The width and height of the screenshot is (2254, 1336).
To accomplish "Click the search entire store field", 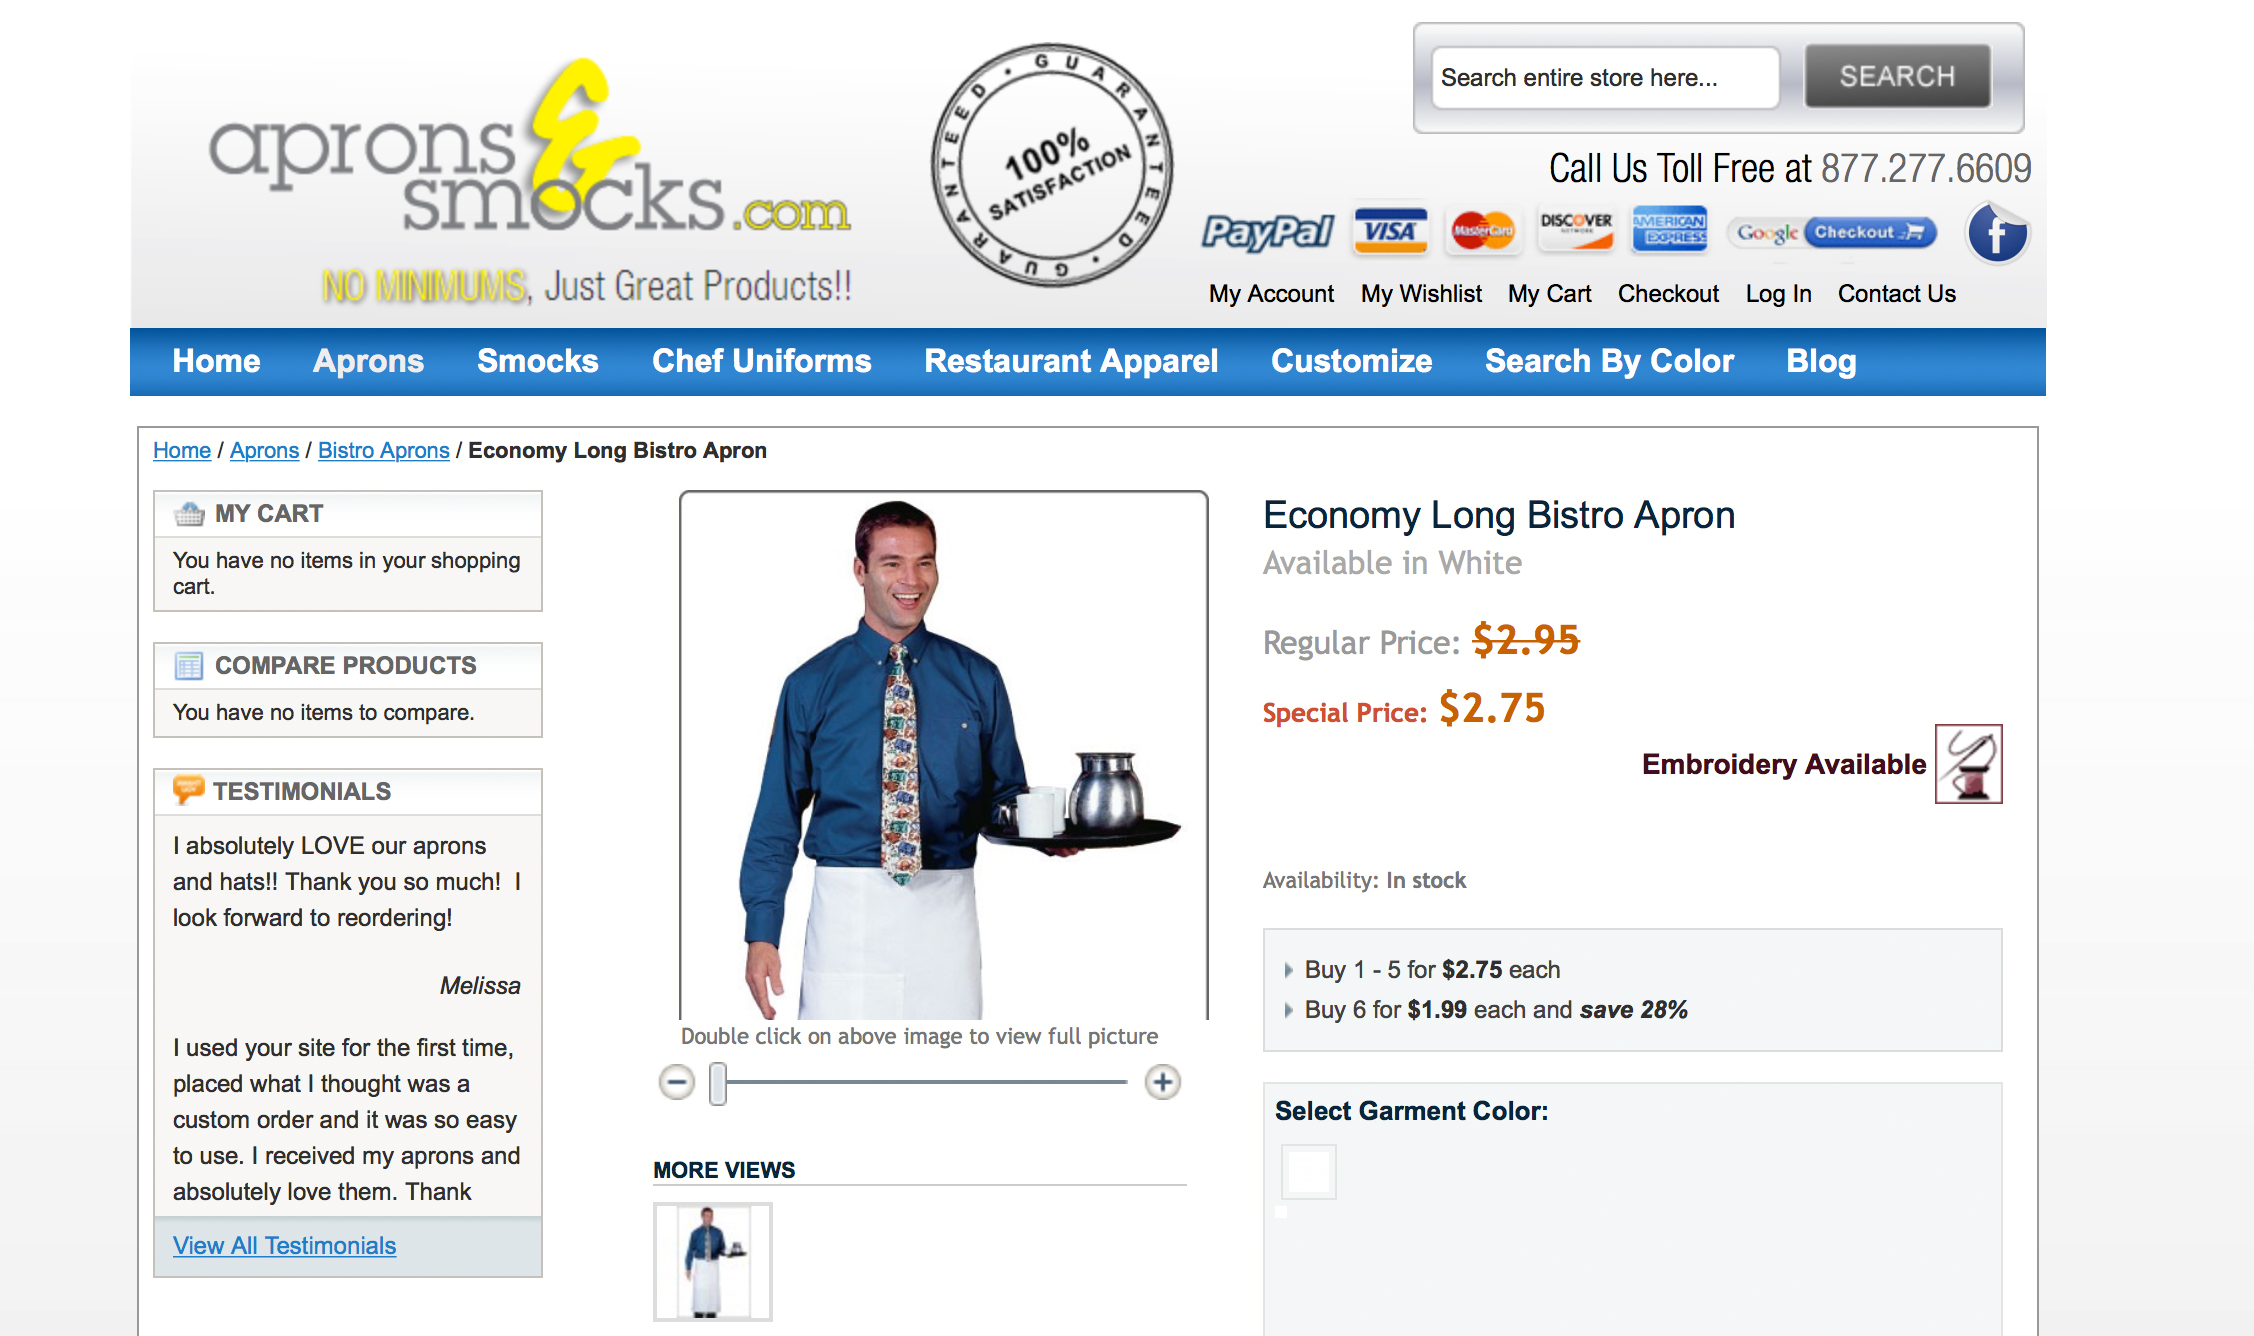I will pyautogui.click(x=1605, y=77).
